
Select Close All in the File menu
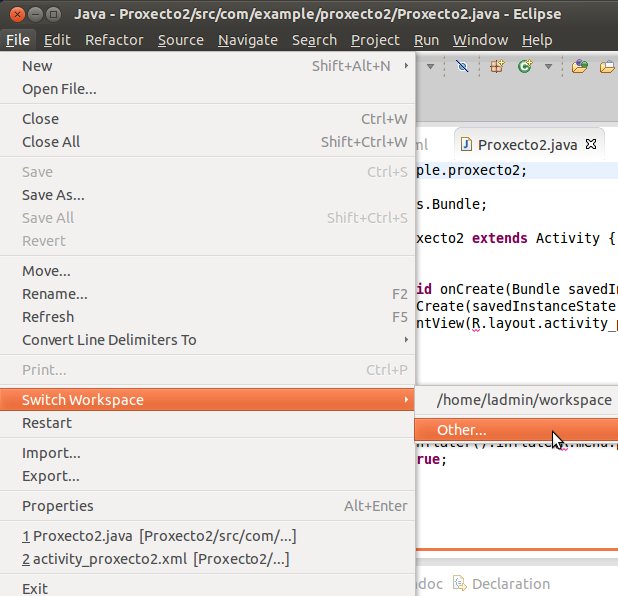207,142
